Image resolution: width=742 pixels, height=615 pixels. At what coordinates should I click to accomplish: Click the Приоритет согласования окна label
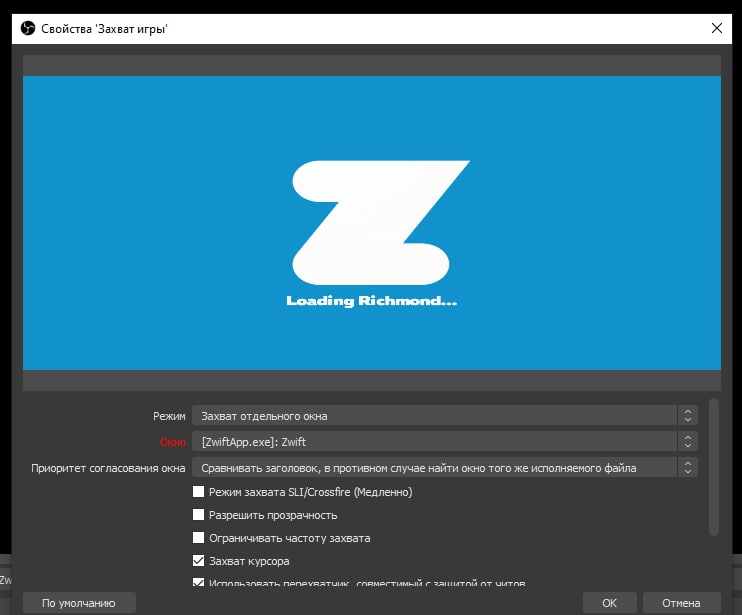108,468
